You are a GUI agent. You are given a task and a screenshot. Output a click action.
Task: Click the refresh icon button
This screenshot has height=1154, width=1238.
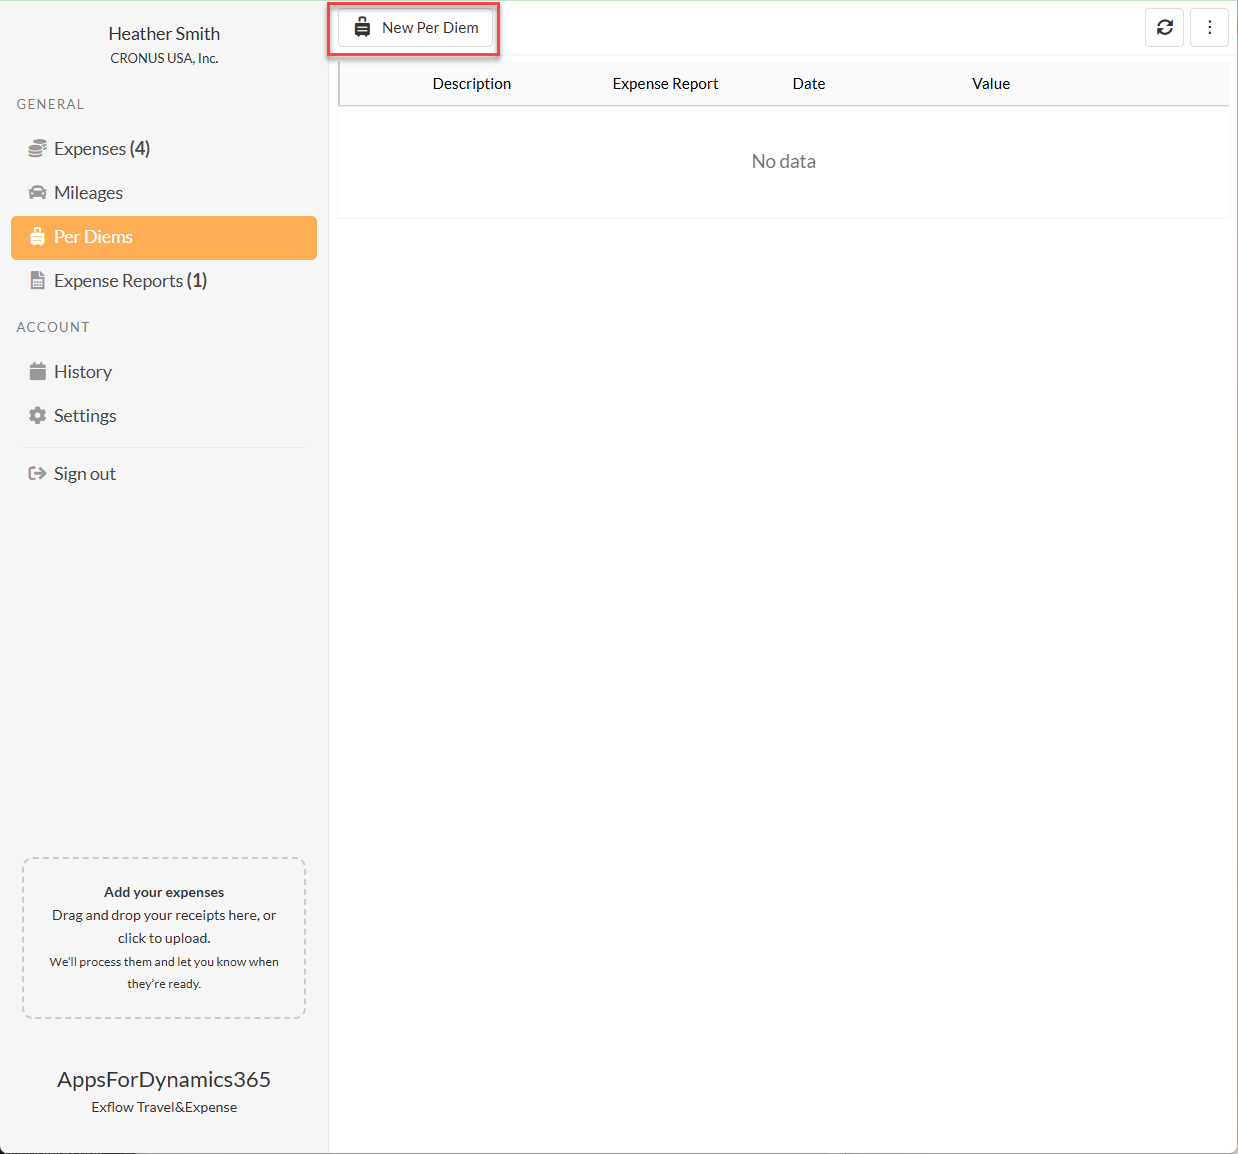coord(1164,28)
